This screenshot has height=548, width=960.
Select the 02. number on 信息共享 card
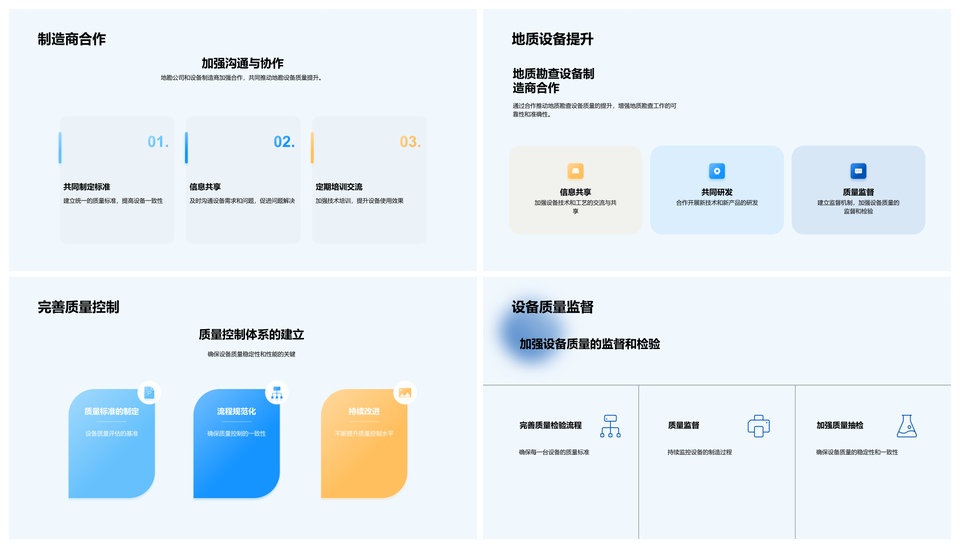tap(284, 142)
